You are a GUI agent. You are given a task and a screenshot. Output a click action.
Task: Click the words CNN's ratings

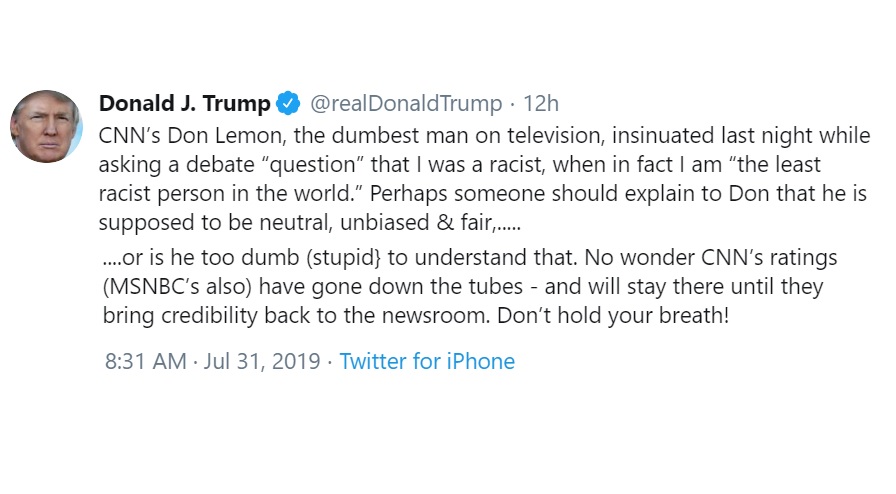769,258
